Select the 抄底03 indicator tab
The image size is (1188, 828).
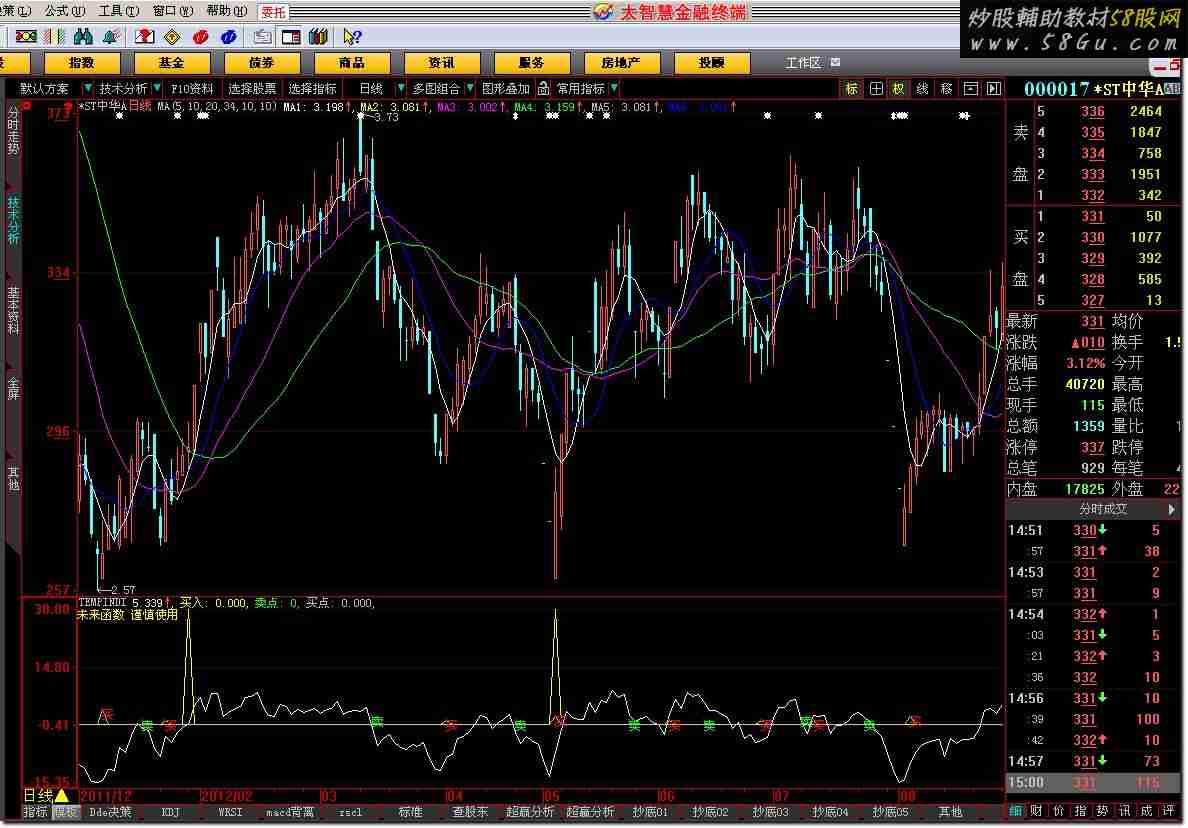pos(770,812)
